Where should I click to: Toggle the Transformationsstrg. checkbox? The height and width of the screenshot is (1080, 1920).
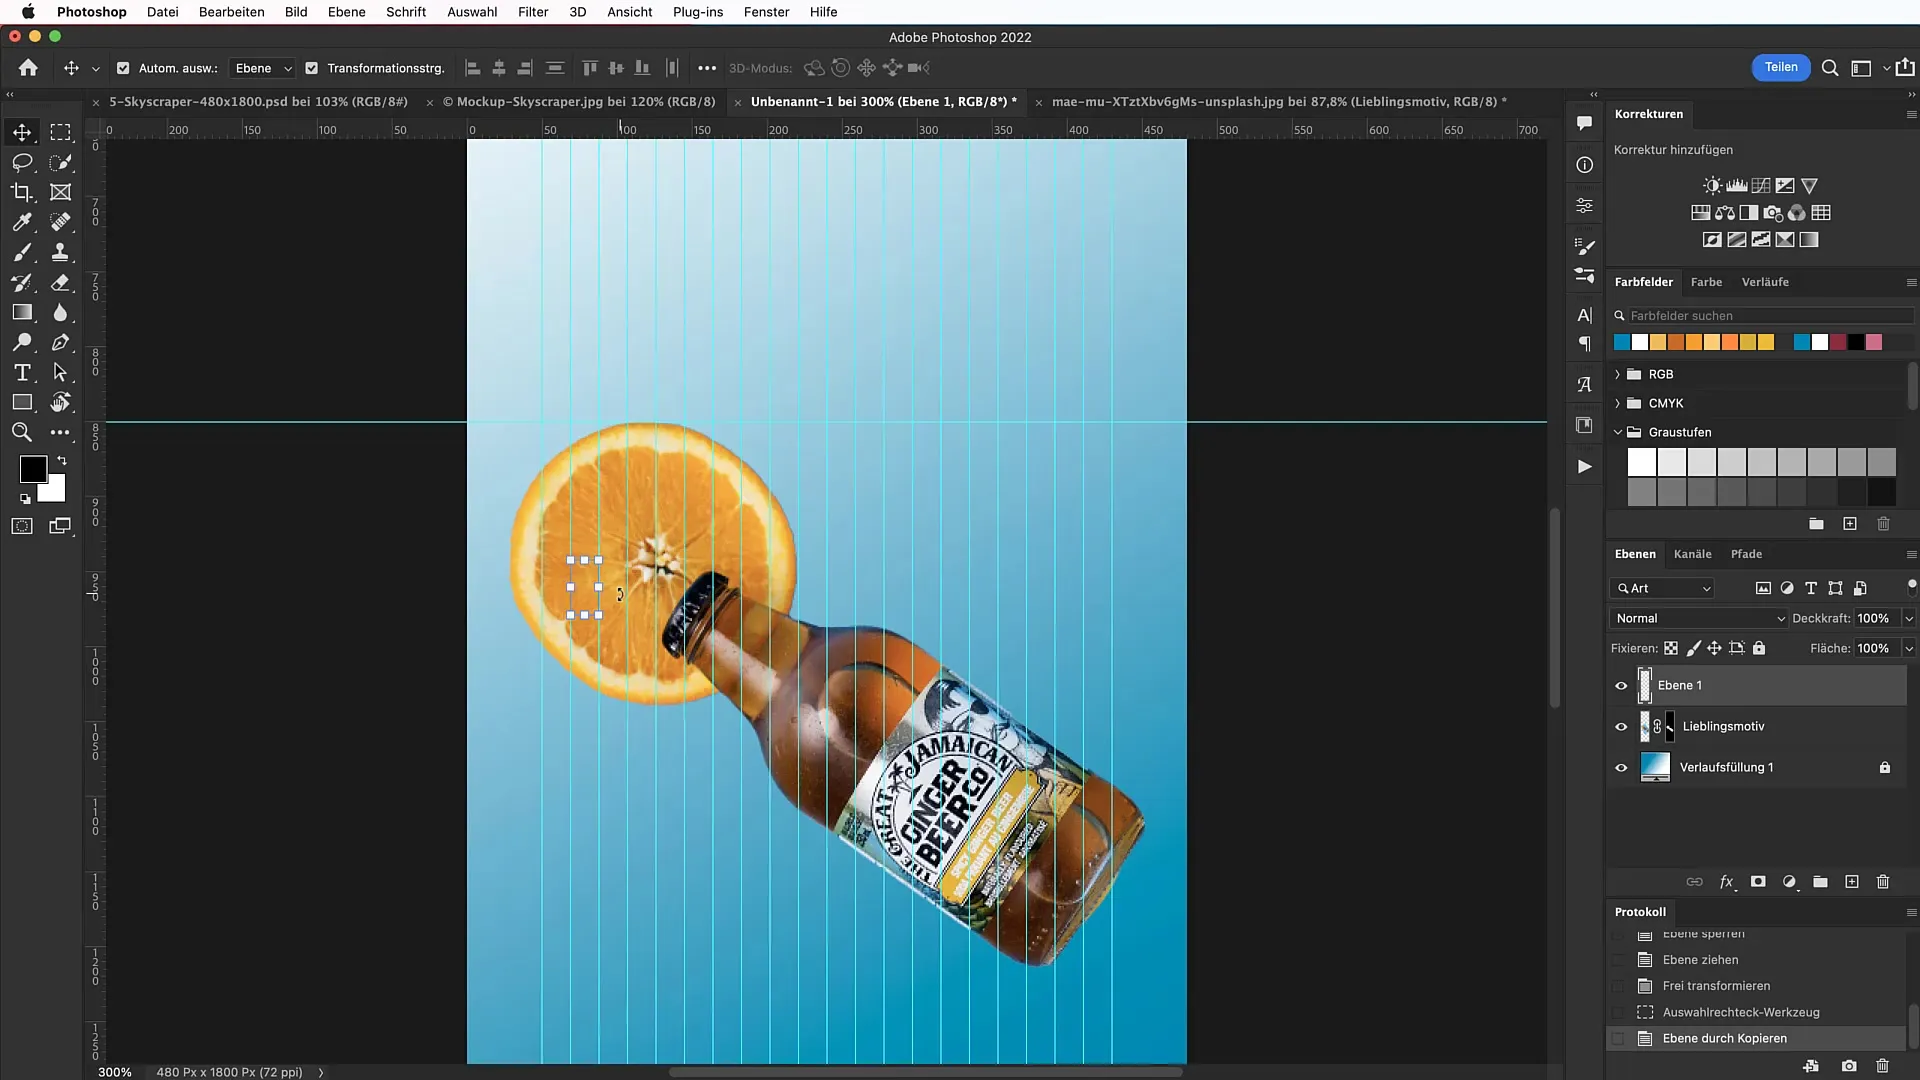(x=311, y=68)
